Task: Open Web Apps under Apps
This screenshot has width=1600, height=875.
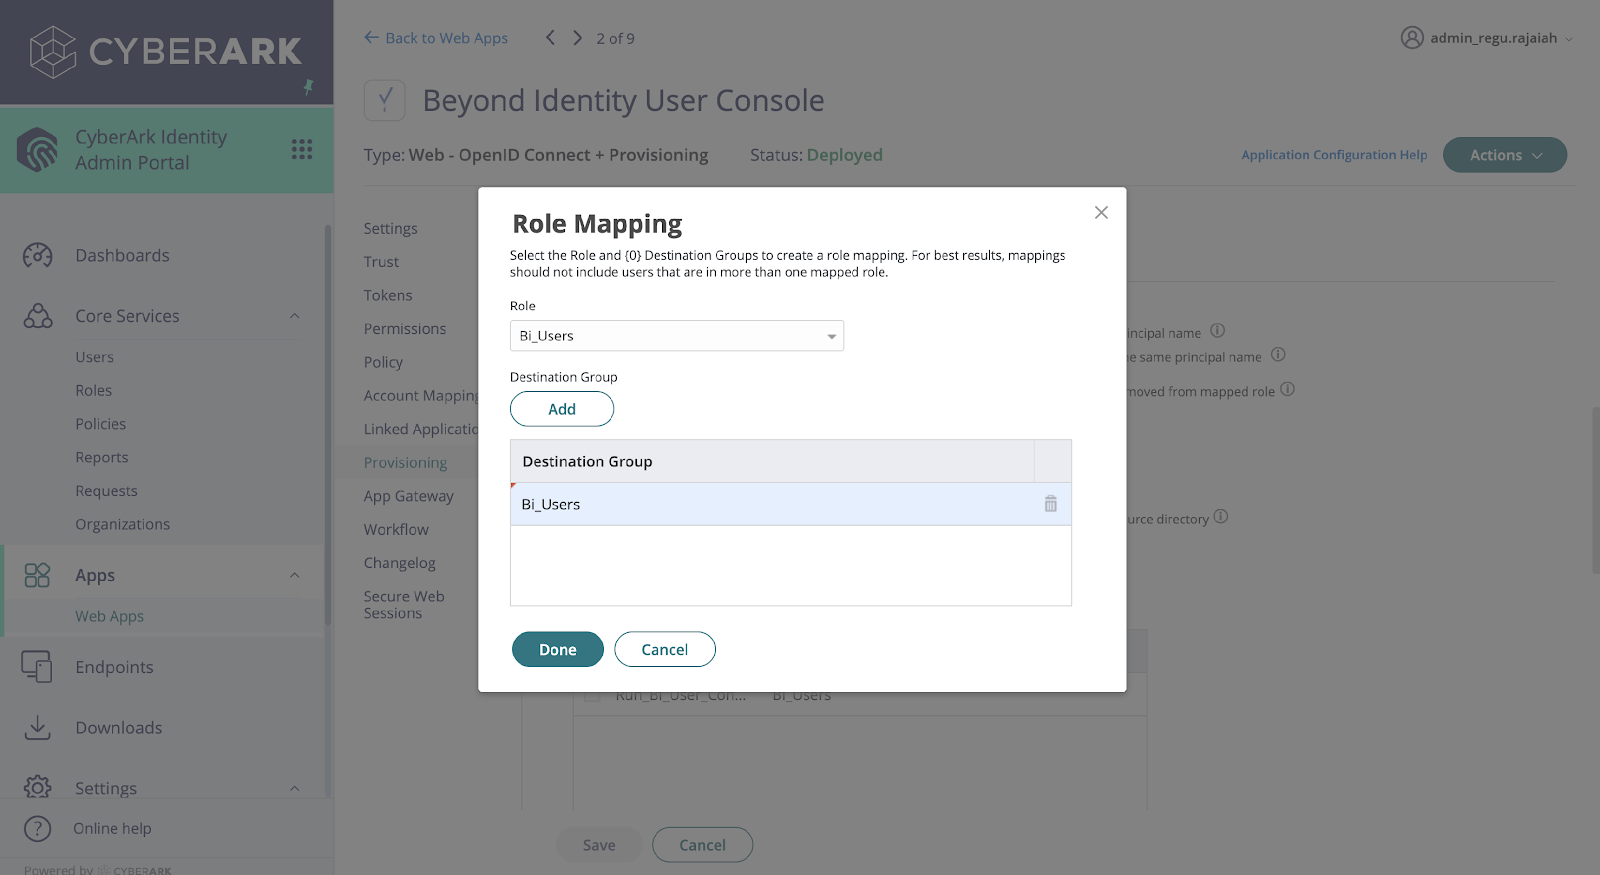Action: coord(110,616)
